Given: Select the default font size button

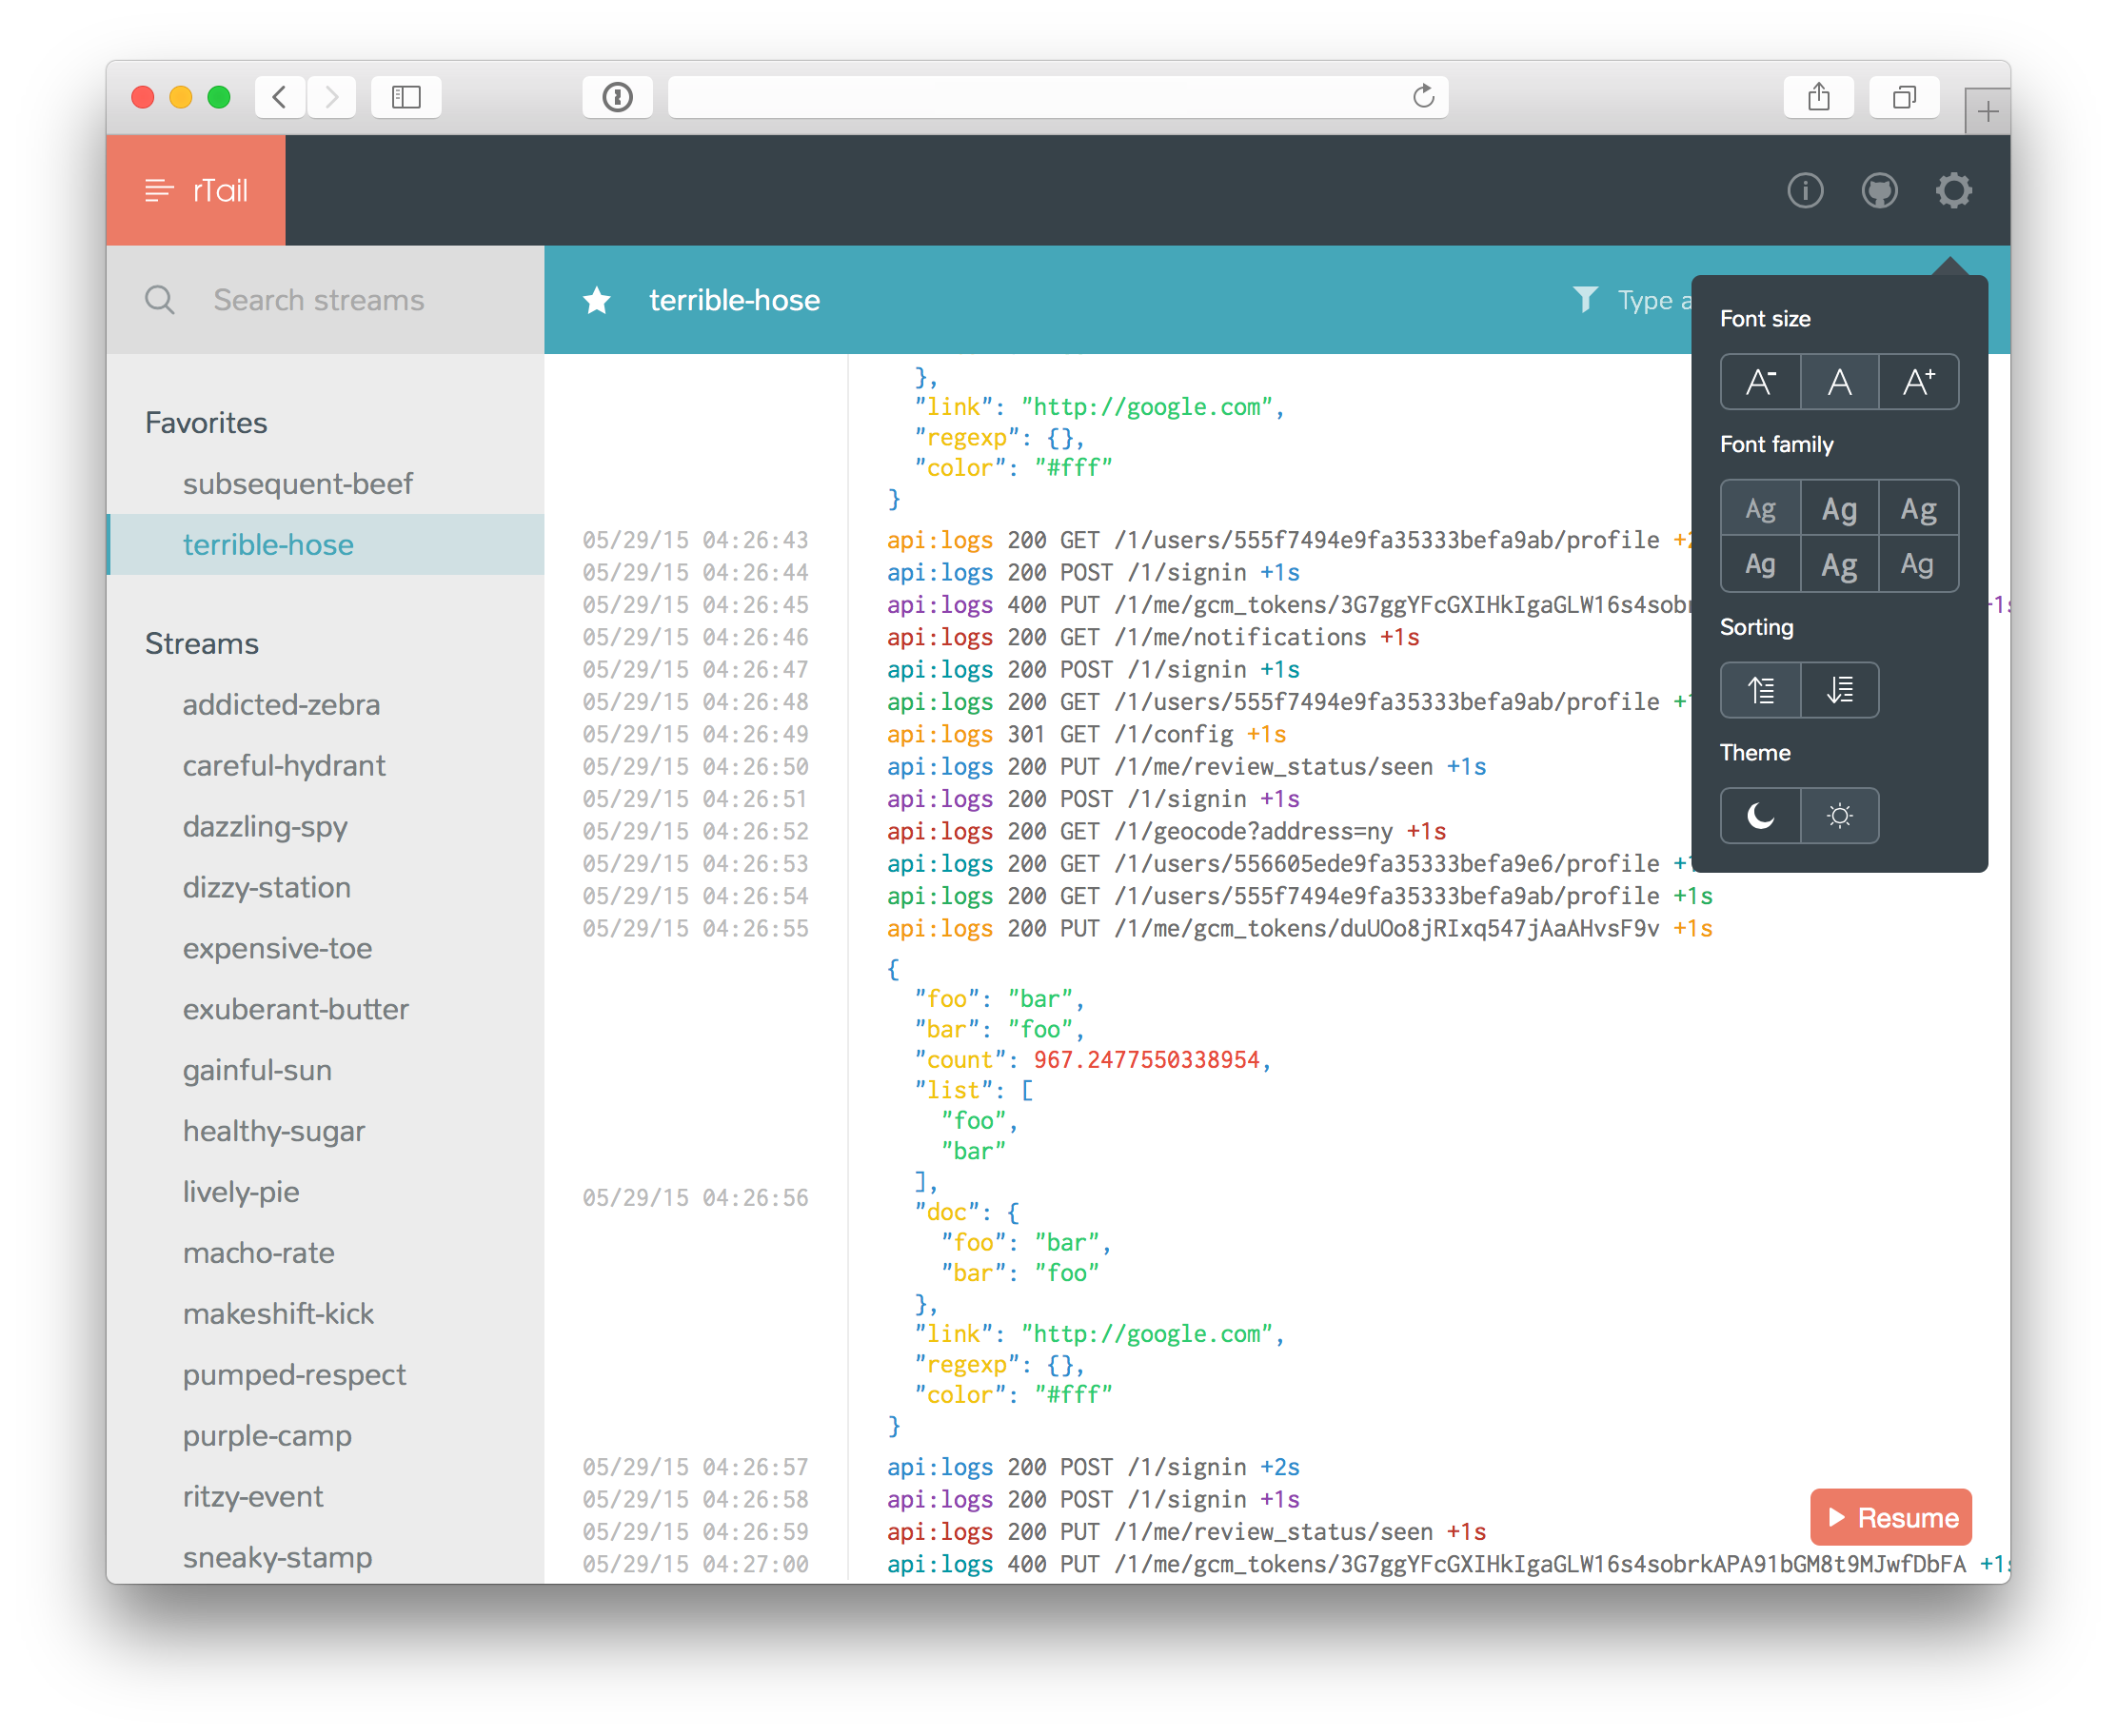Looking at the screenshot, I should tap(1839, 382).
